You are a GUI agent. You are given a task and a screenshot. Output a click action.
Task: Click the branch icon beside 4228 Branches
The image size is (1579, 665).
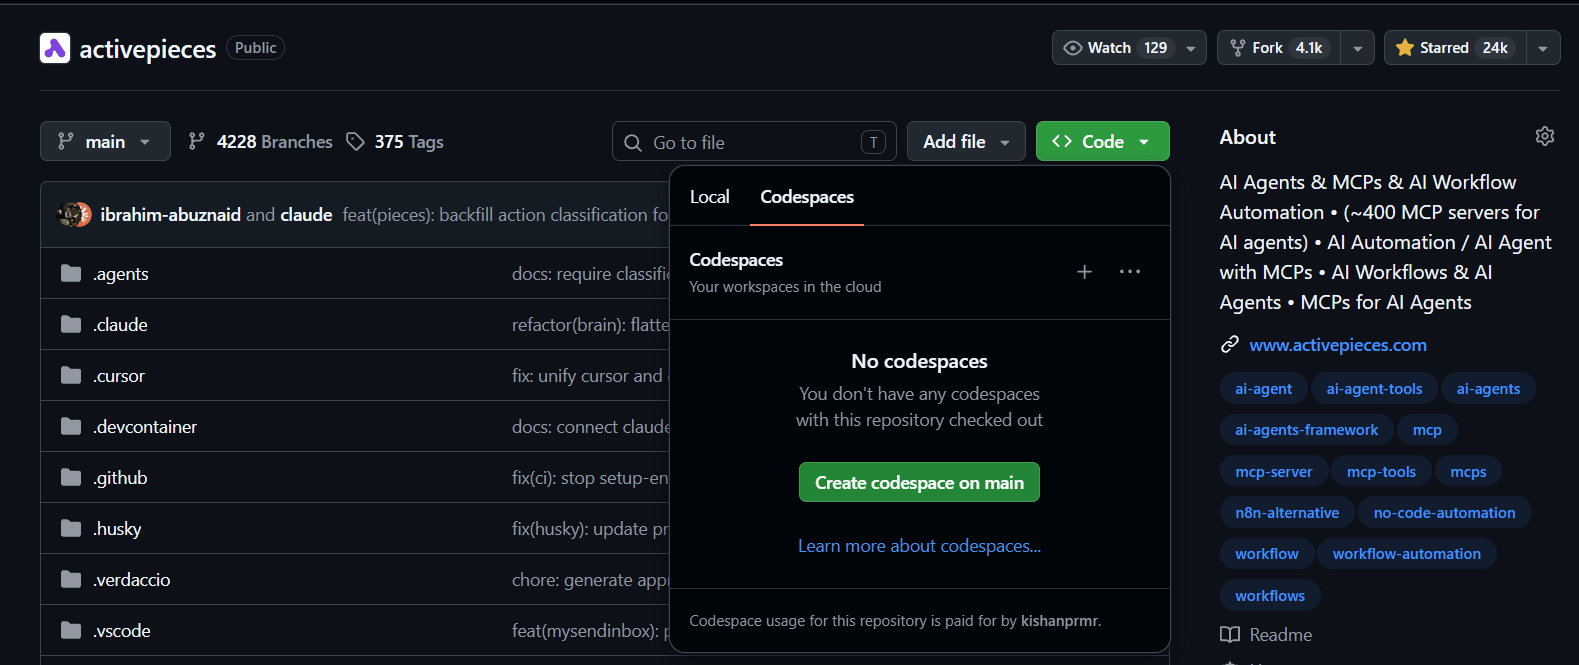pos(197,142)
